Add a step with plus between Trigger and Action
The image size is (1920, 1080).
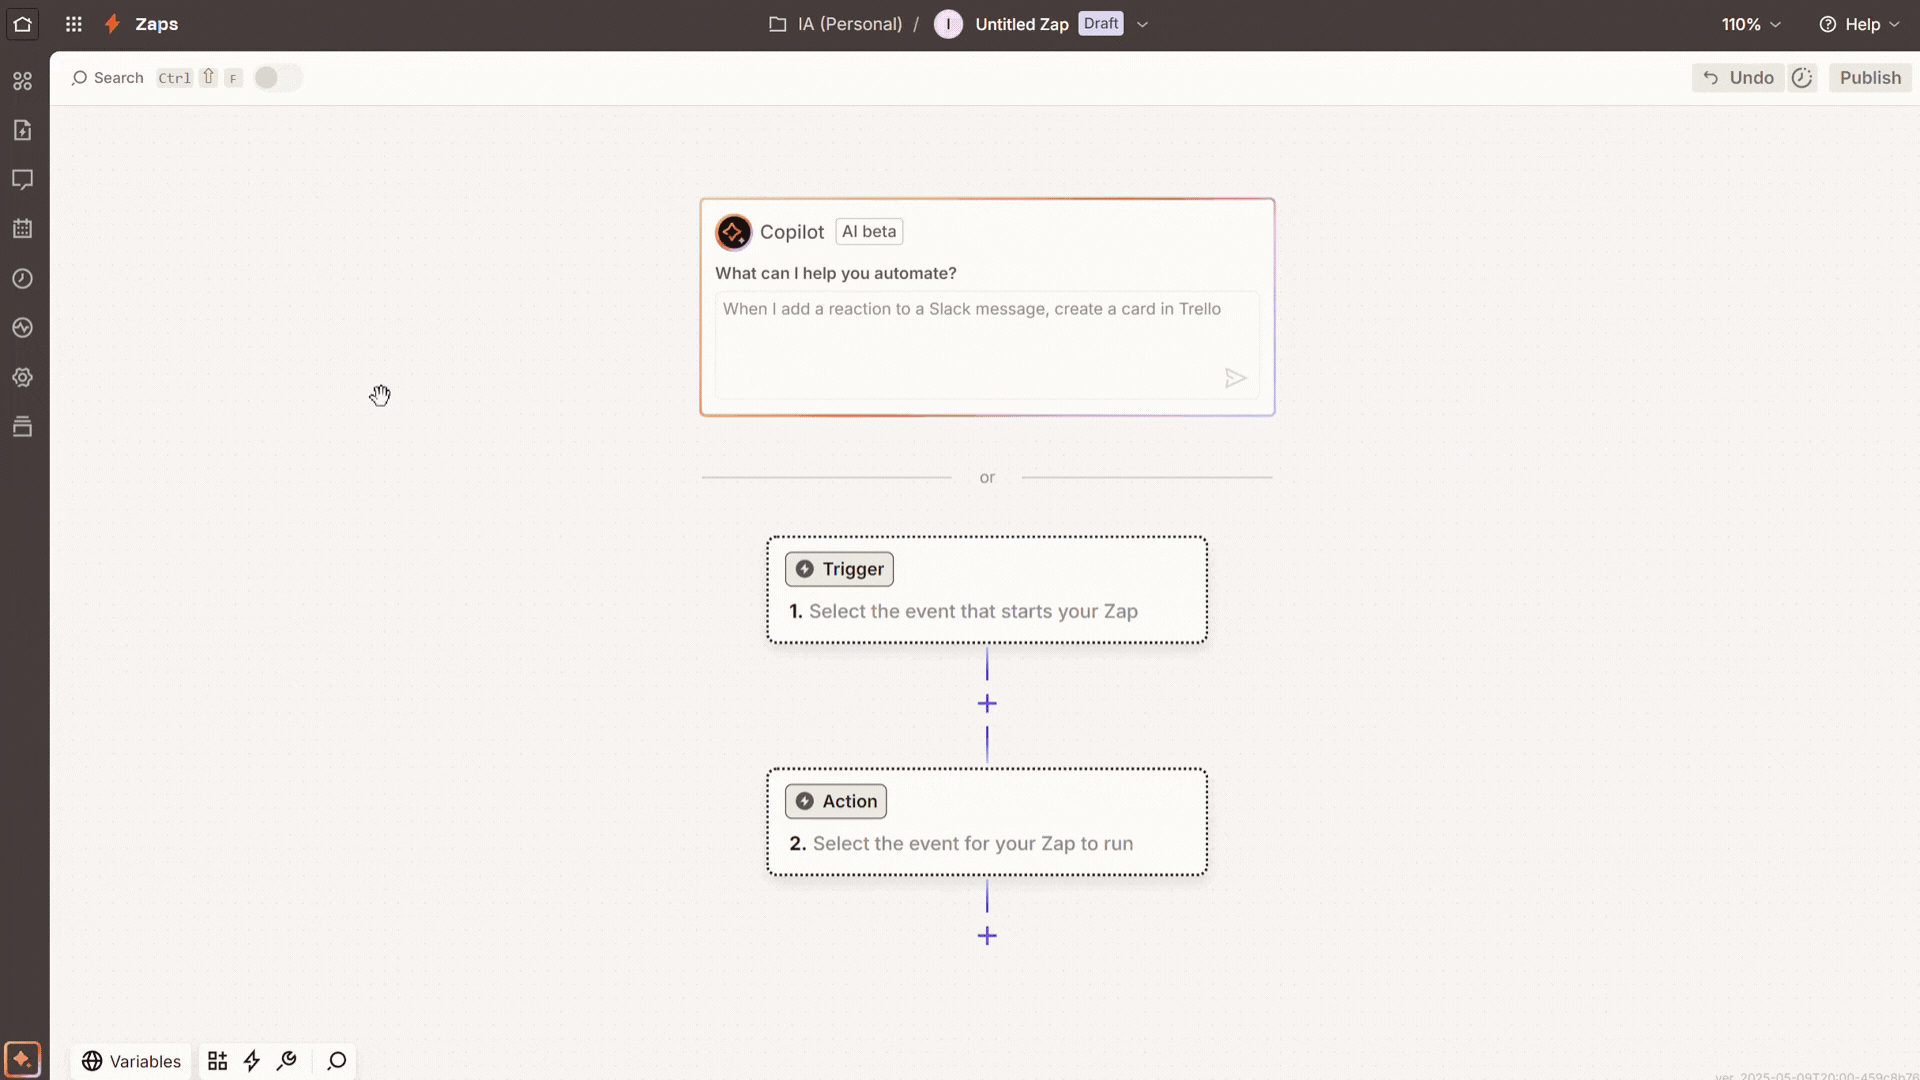click(x=987, y=704)
